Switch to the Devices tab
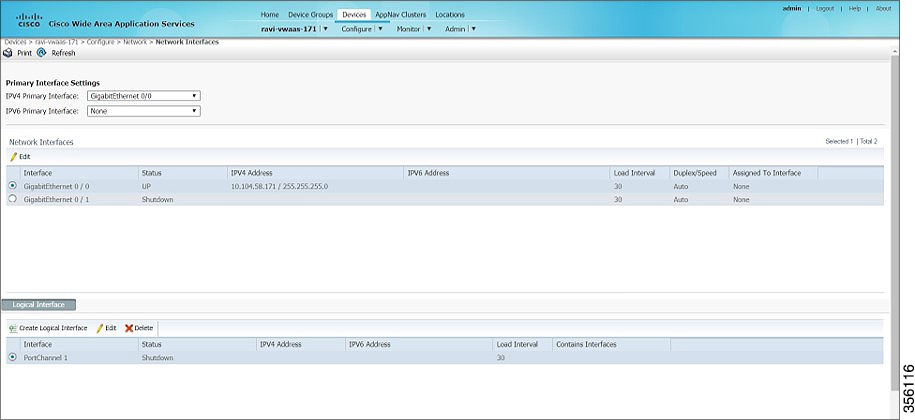 pos(354,15)
